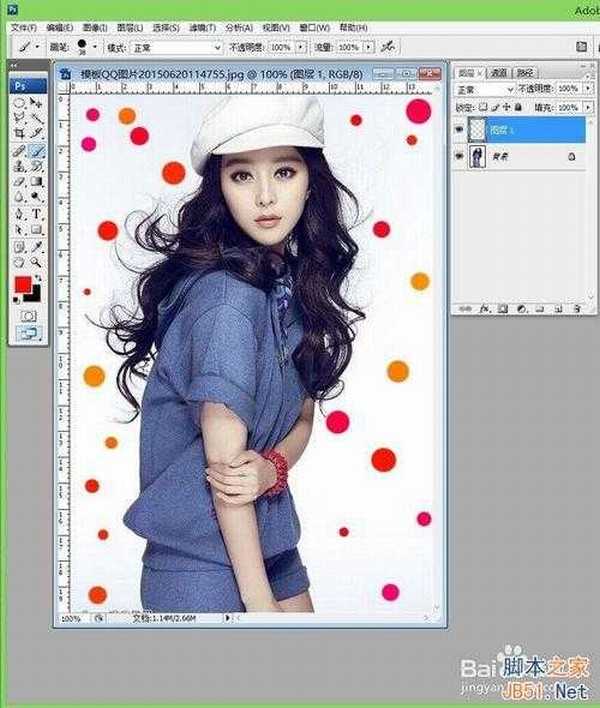This screenshot has width=600, height=708.
Task: Hide Layer 1 using its eye icon
Action: point(459,129)
